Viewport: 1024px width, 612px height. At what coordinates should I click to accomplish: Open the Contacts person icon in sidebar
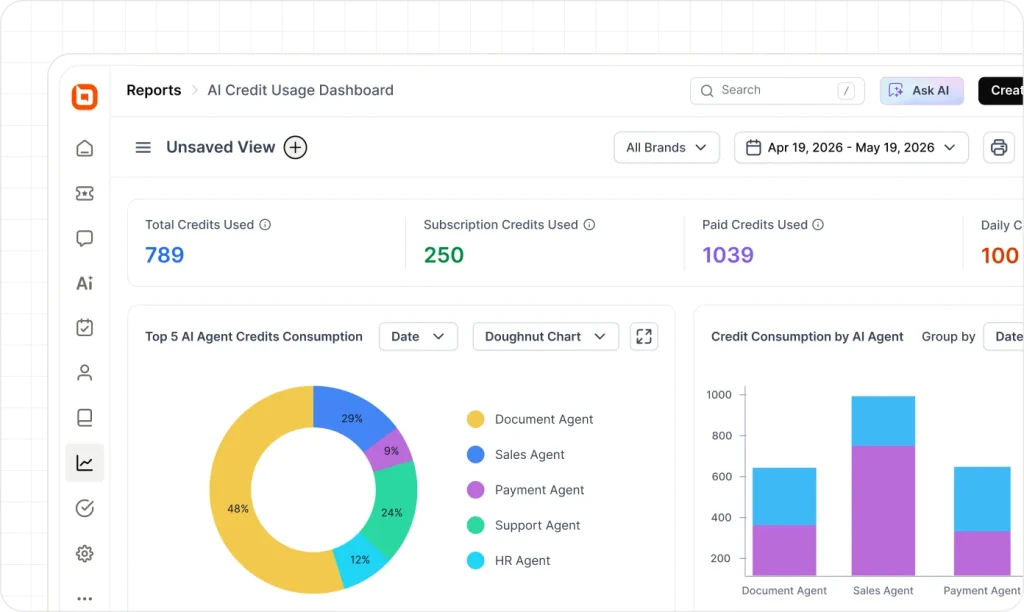pyautogui.click(x=85, y=372)
